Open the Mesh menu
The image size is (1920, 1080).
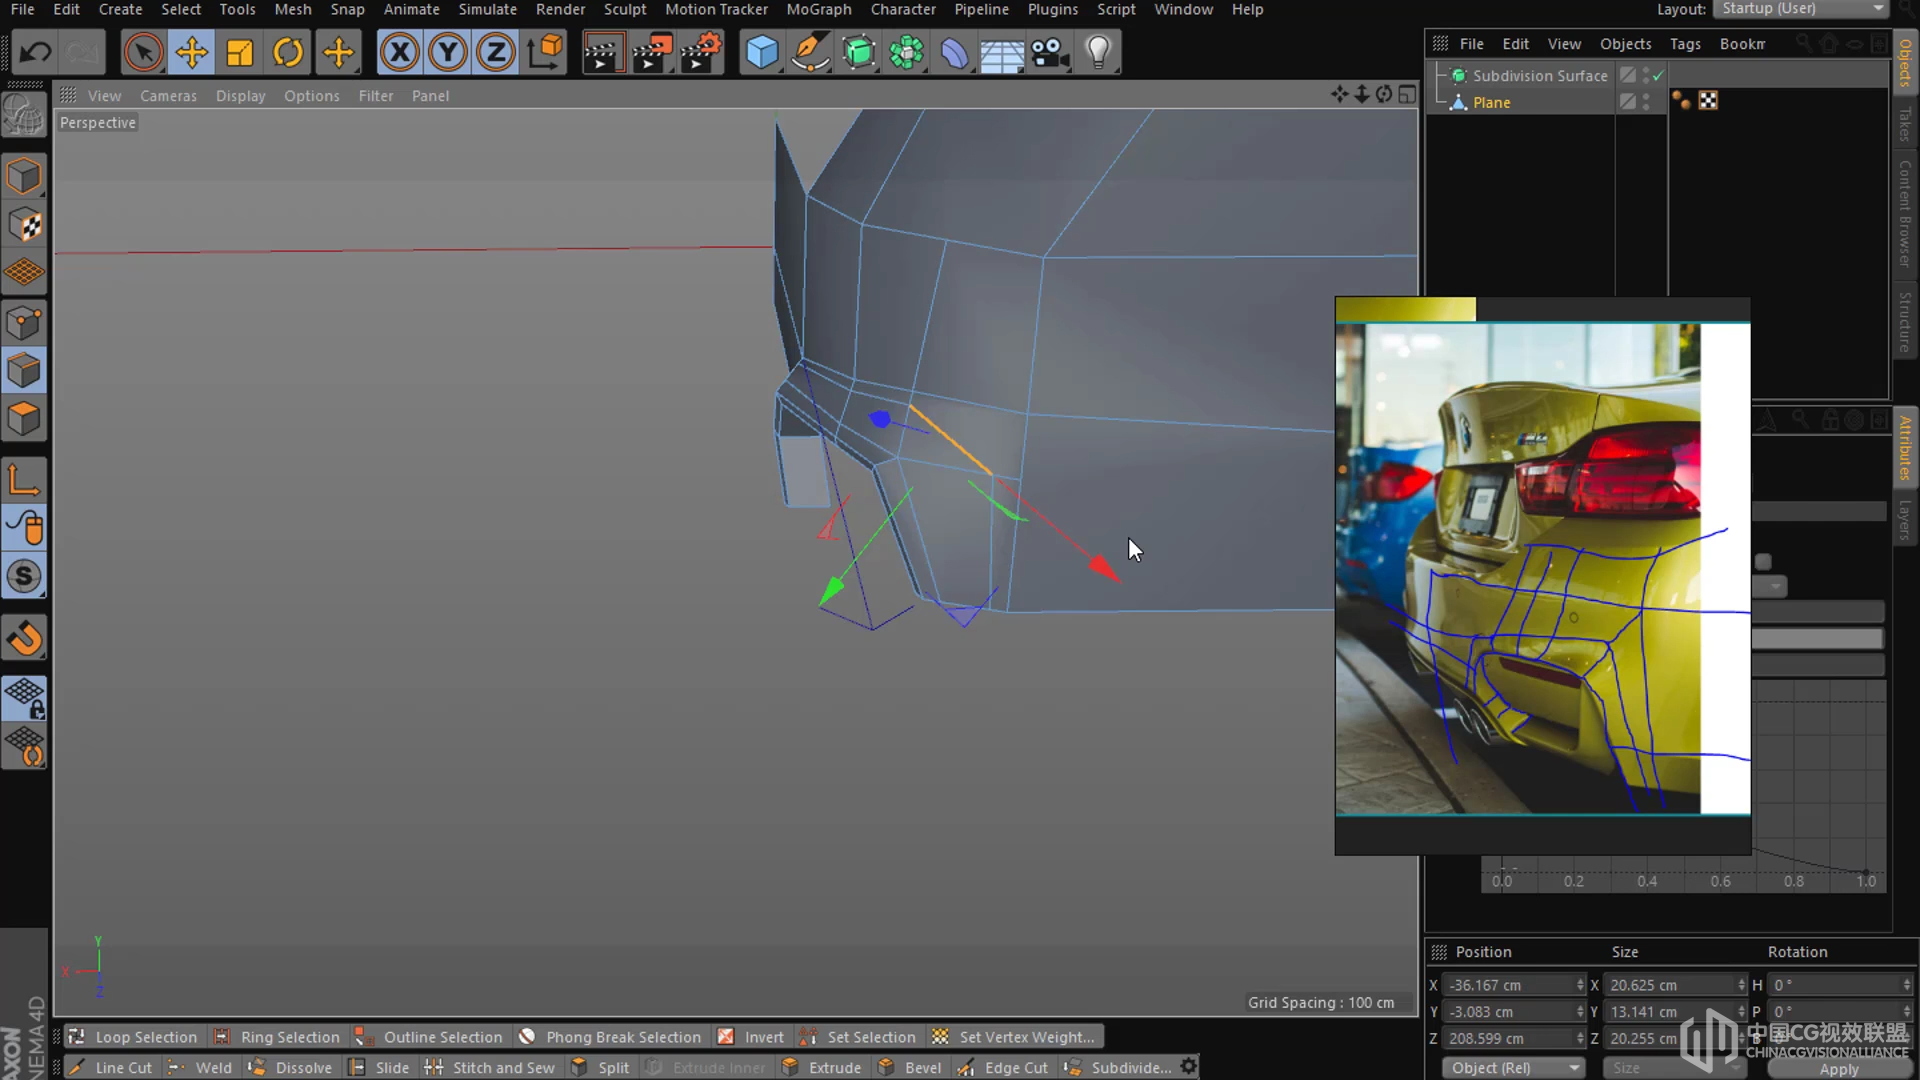click(x=293, y=9)
